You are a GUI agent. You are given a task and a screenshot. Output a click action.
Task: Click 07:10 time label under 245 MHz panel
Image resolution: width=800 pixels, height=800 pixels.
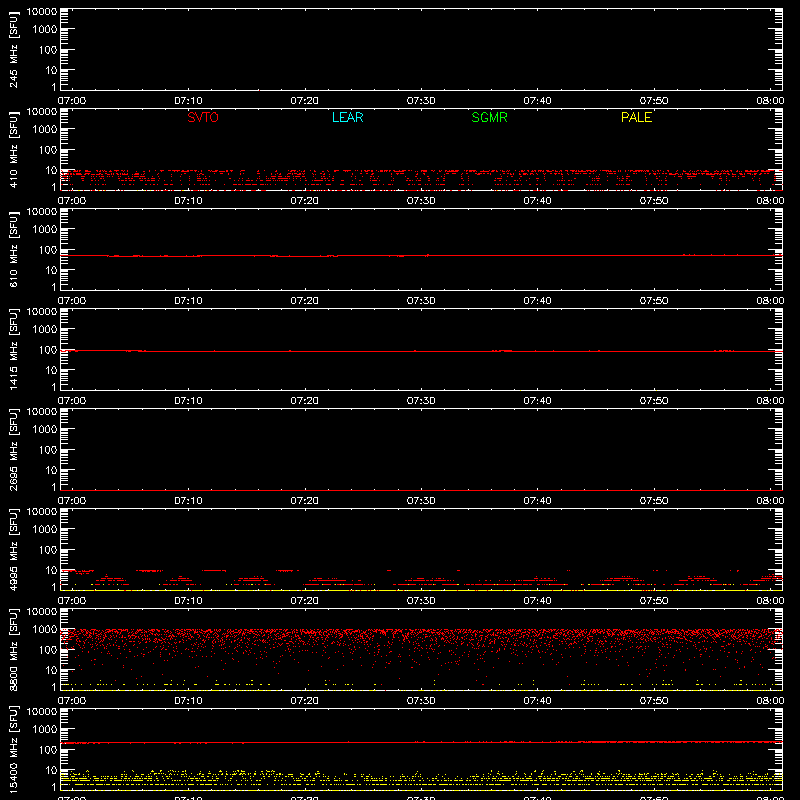click(x=188, y=101)
